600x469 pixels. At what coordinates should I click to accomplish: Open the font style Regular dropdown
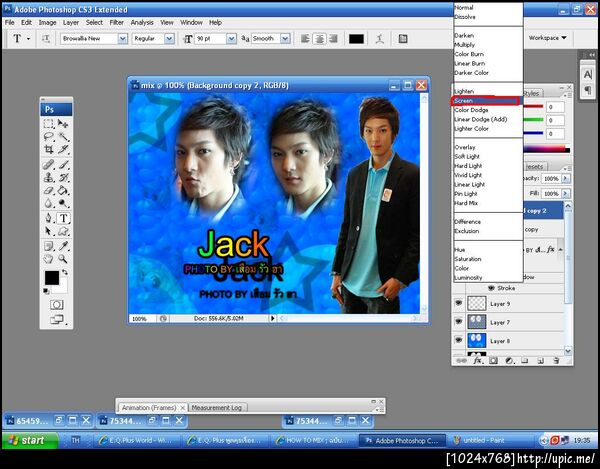169,39
